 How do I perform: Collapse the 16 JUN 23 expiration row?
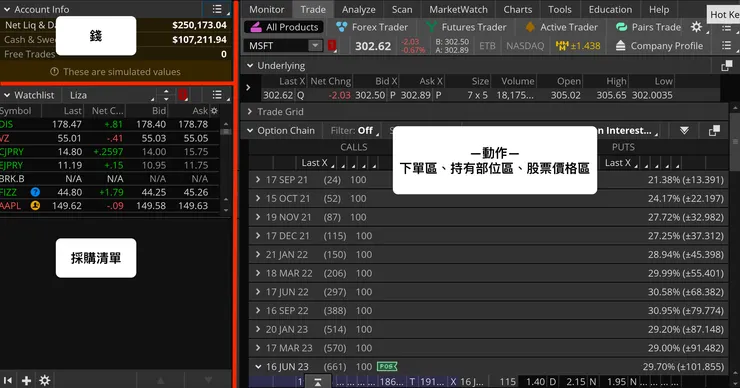pos(258,366)
